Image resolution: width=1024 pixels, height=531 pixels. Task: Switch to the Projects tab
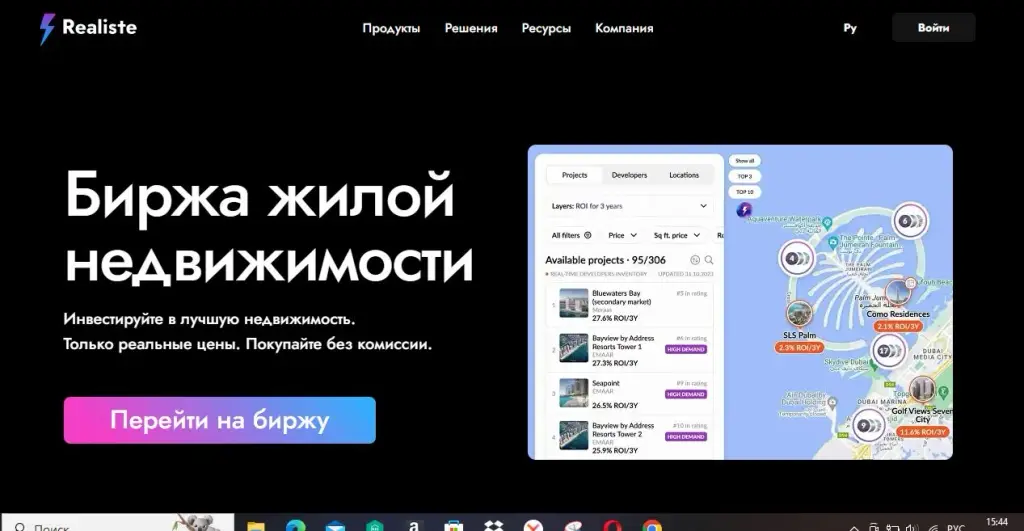tap(574, 175)
